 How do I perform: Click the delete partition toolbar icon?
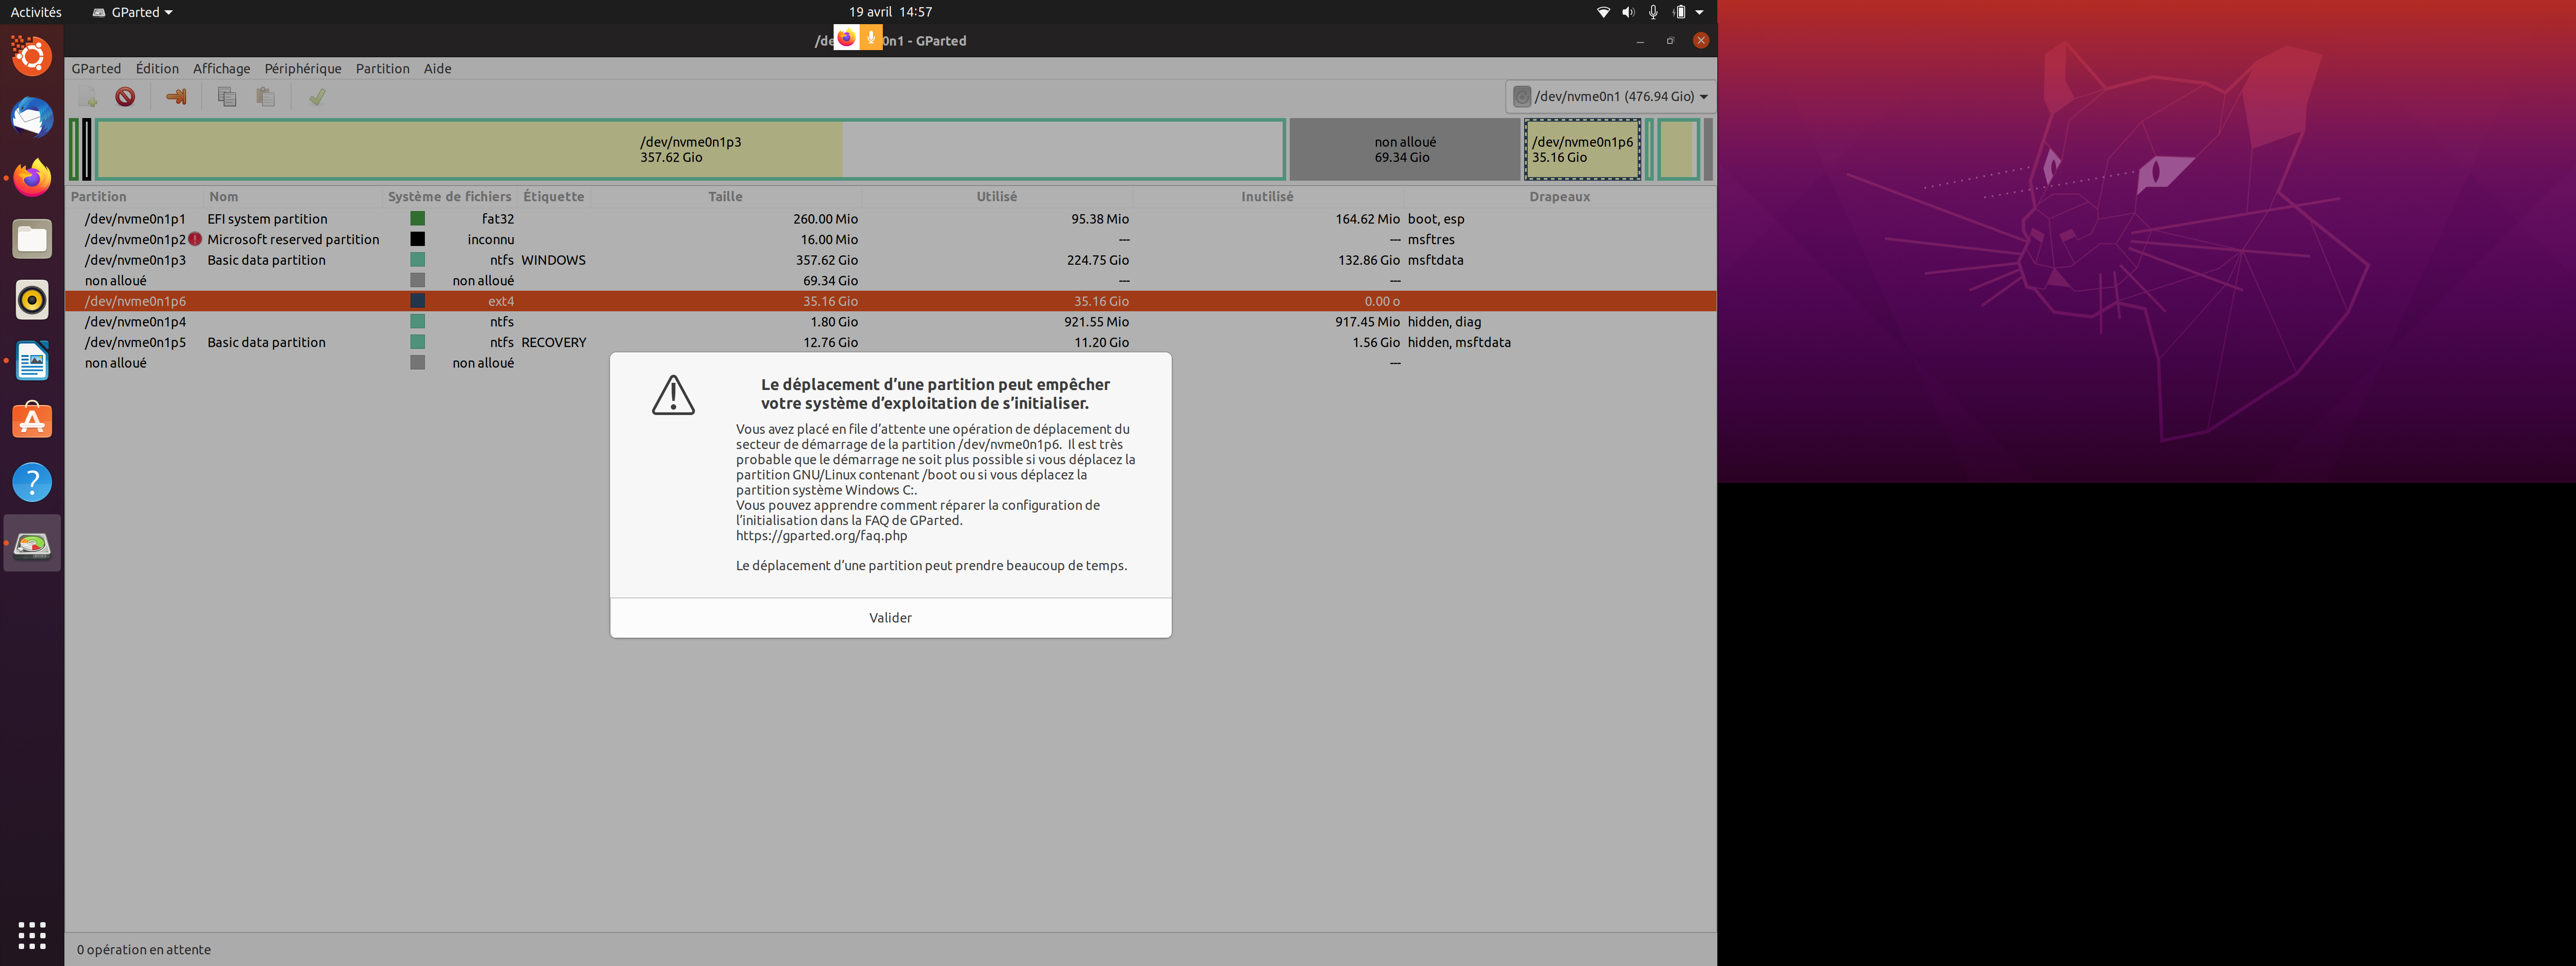(x=125, y=97)
